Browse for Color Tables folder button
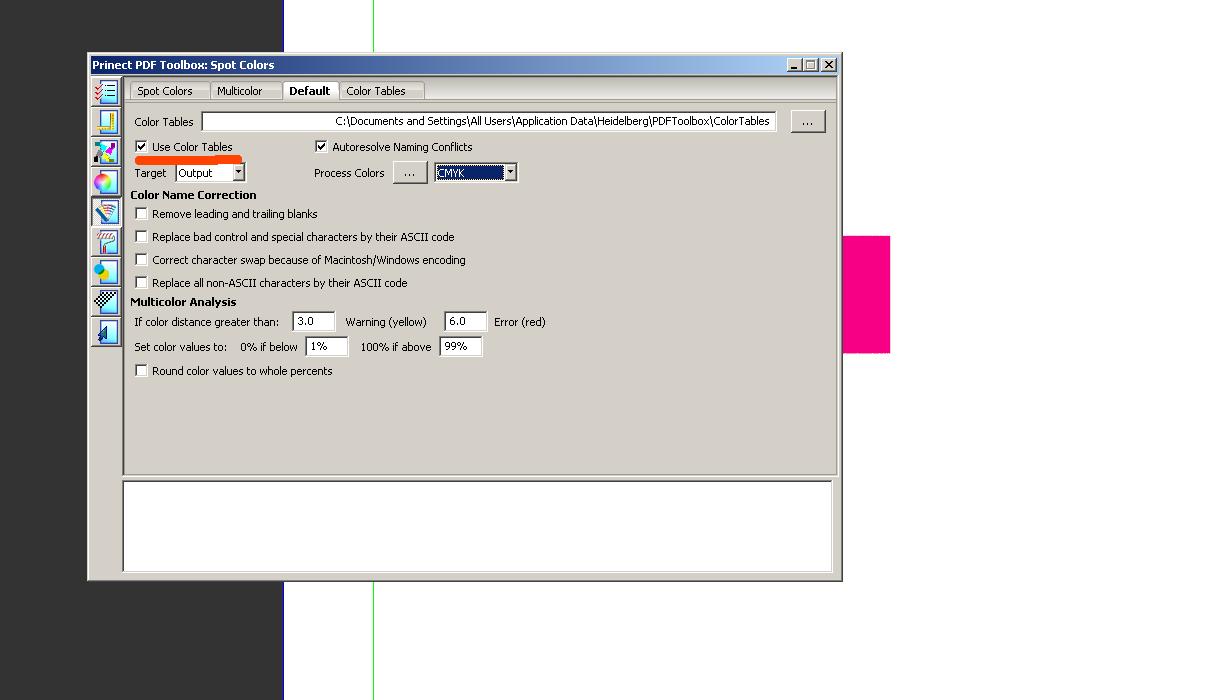 tap(807, 121)
